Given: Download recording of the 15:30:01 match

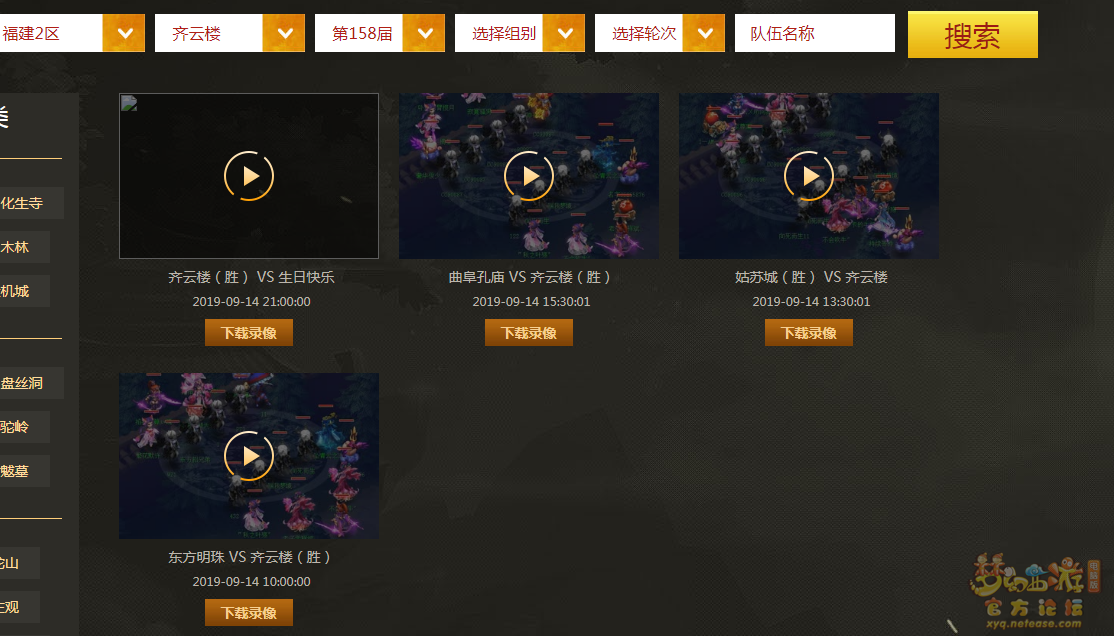Looking at the screenshot, I should [x=529, y=333].
